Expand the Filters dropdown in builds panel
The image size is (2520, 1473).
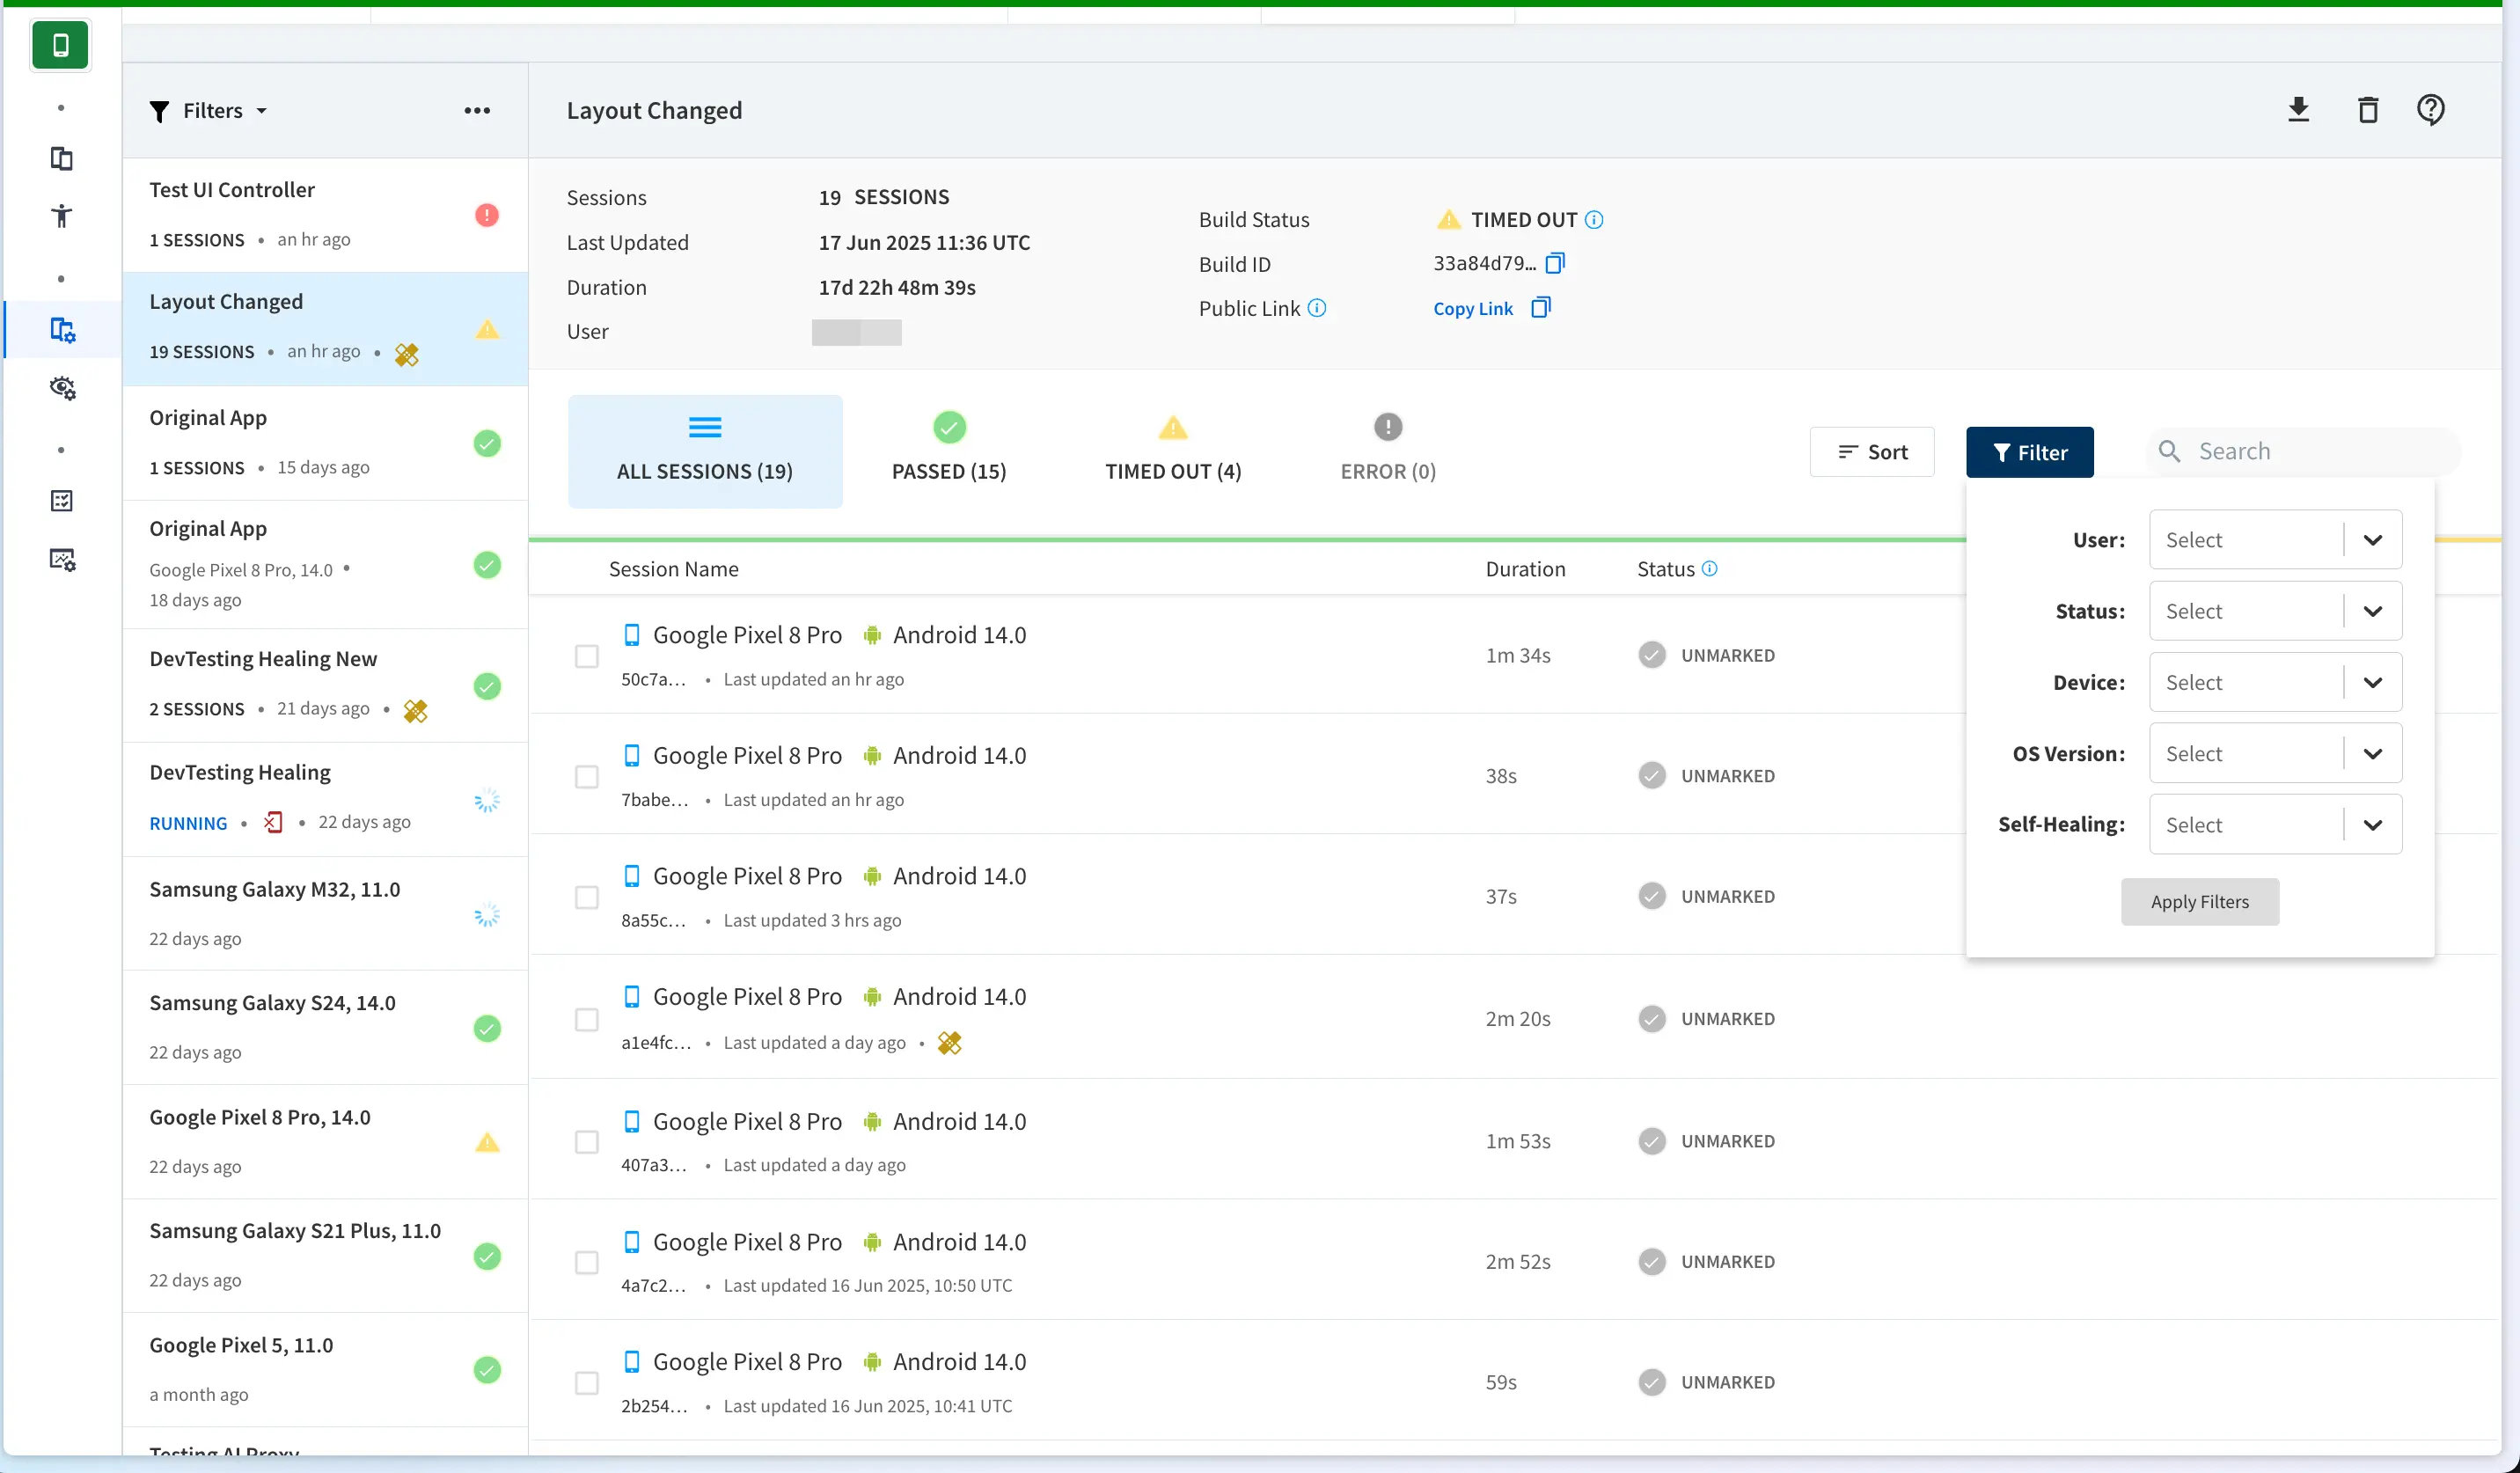[x=209, y=110]
